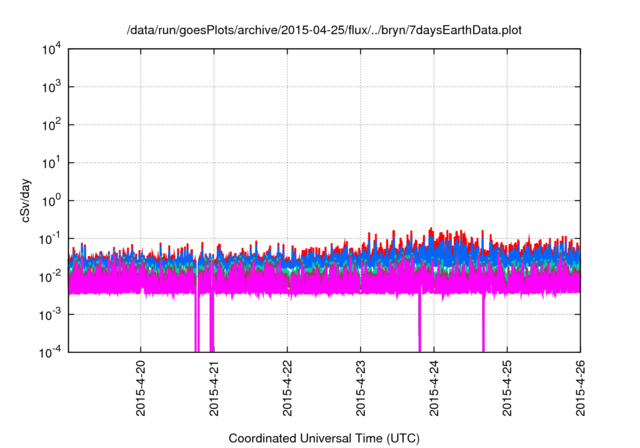
Task: Click the 2015-4-24 date label
Action: (x=434, y=388)
